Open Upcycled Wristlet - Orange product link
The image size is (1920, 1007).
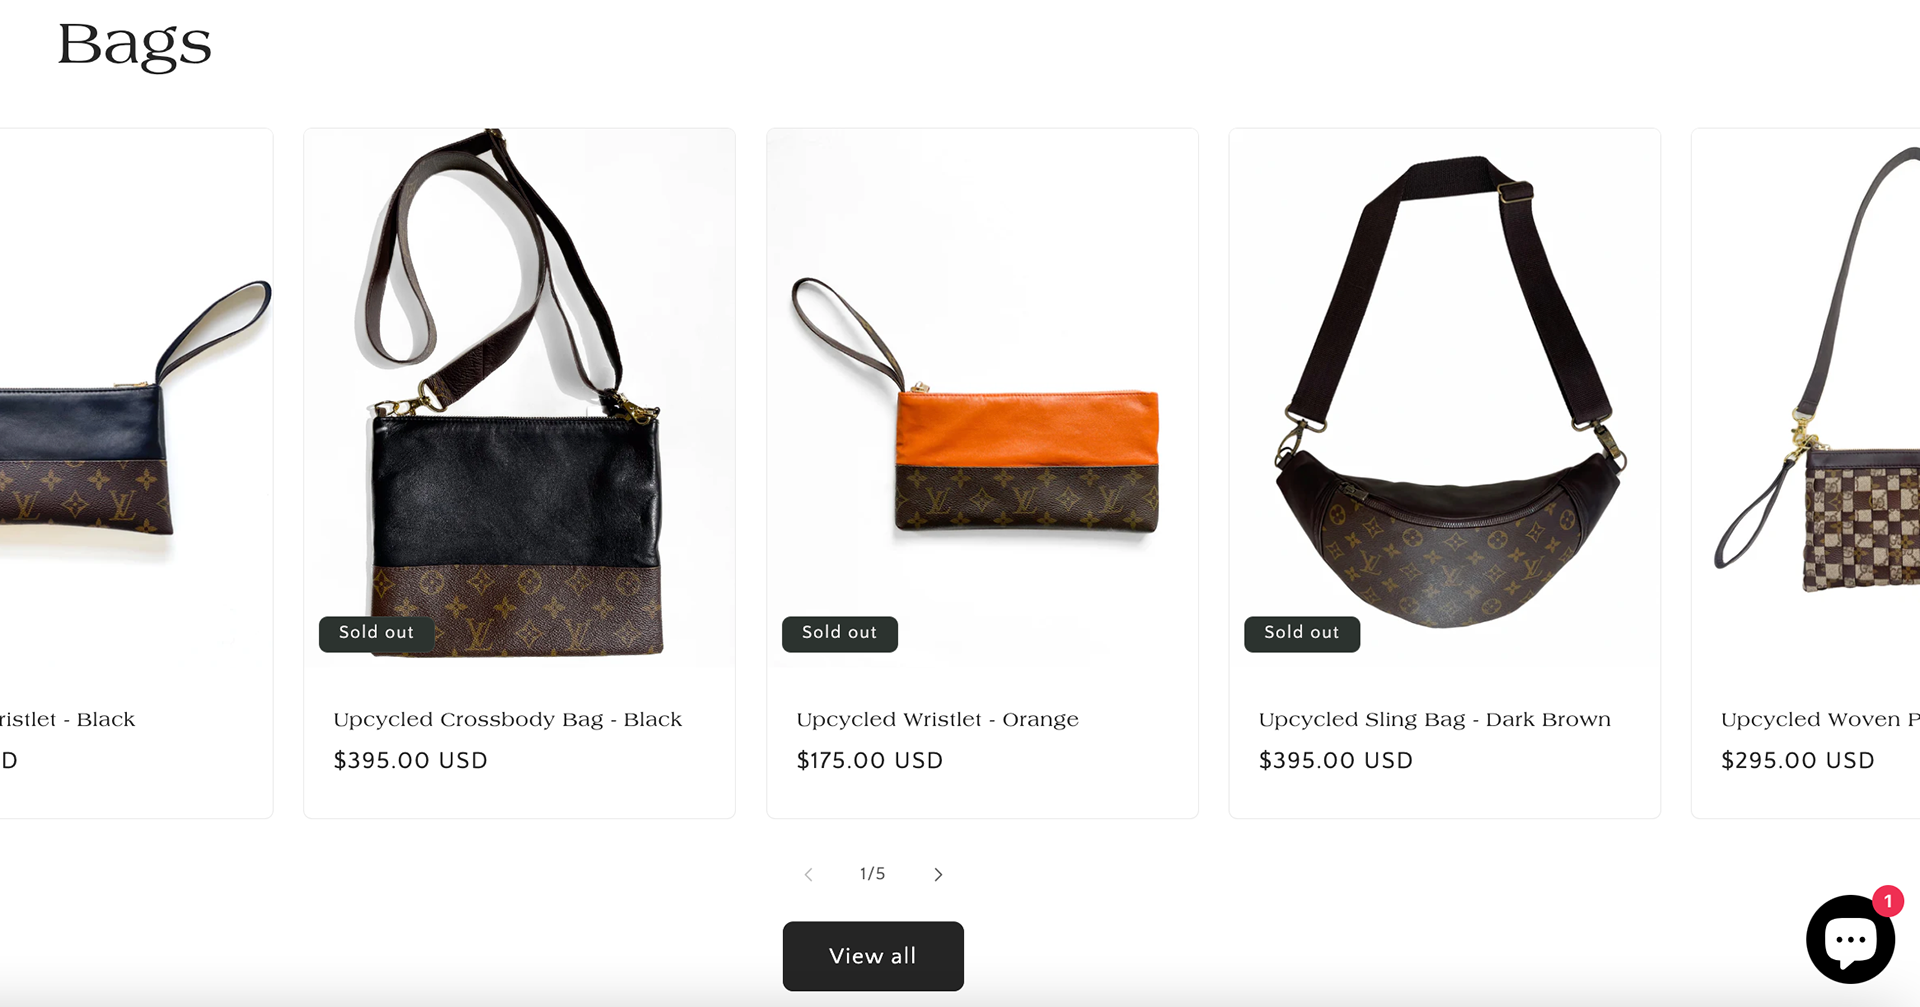(937, 720)
